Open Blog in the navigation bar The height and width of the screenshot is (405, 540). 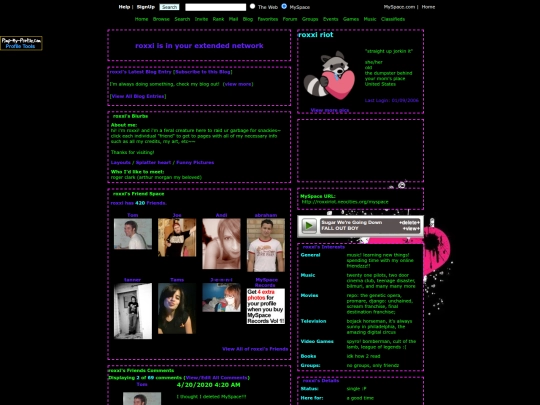(x=248, y=19)
